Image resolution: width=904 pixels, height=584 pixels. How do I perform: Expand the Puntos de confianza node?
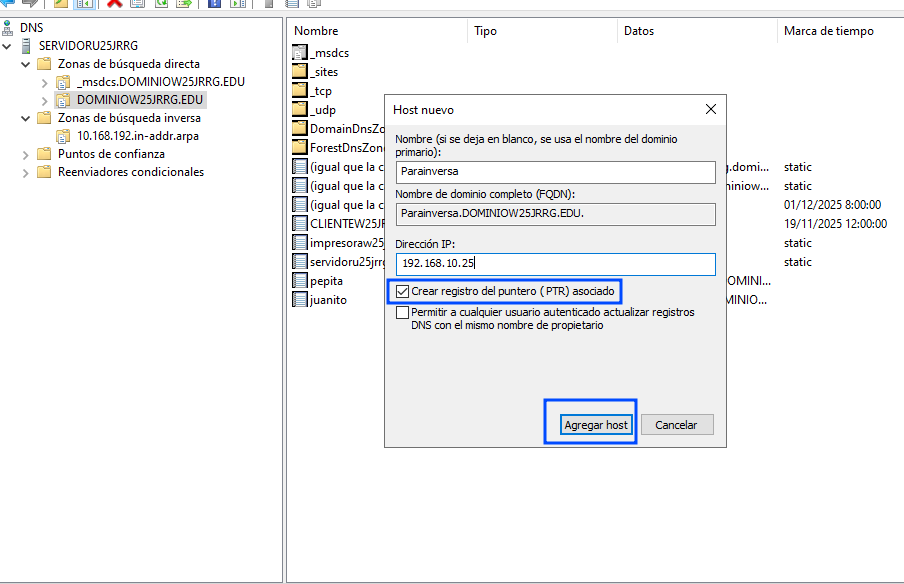[25, 155]
